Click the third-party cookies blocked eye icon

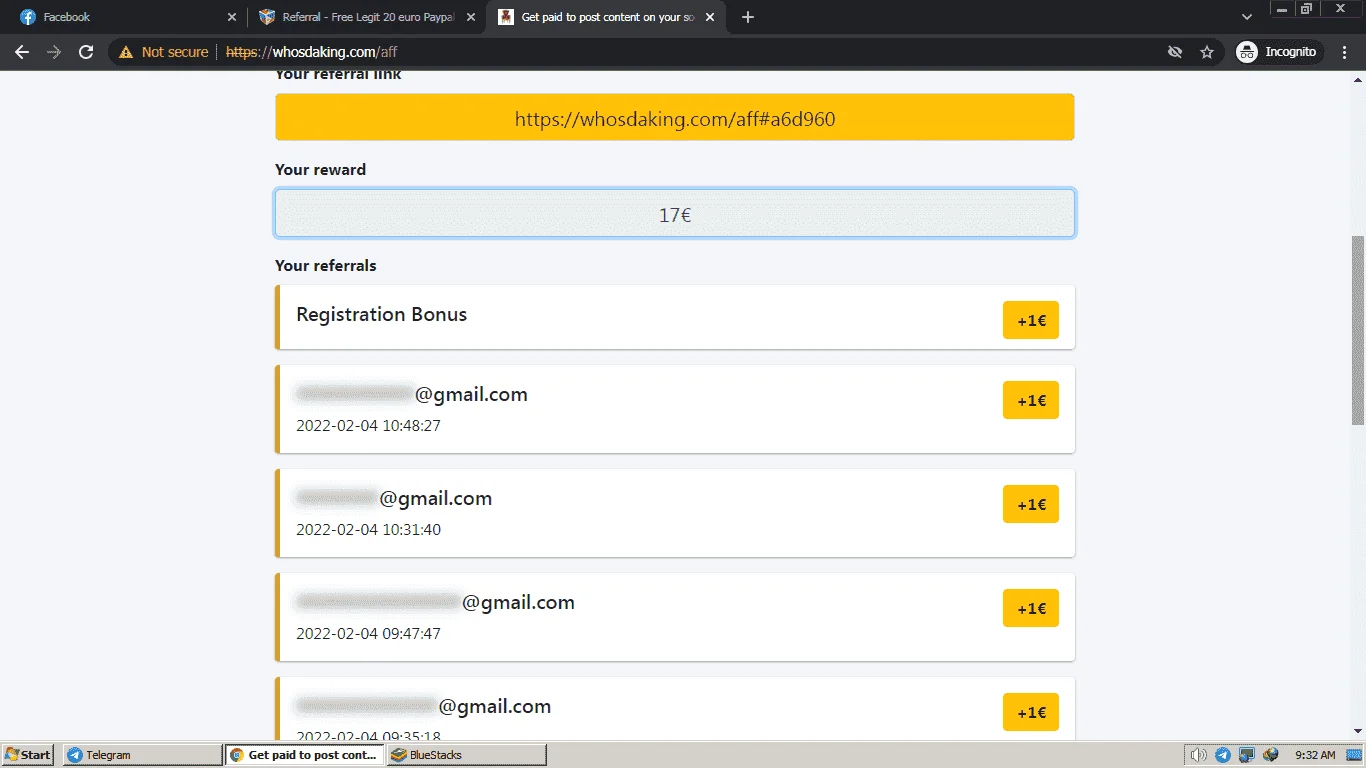(1175, 52)
